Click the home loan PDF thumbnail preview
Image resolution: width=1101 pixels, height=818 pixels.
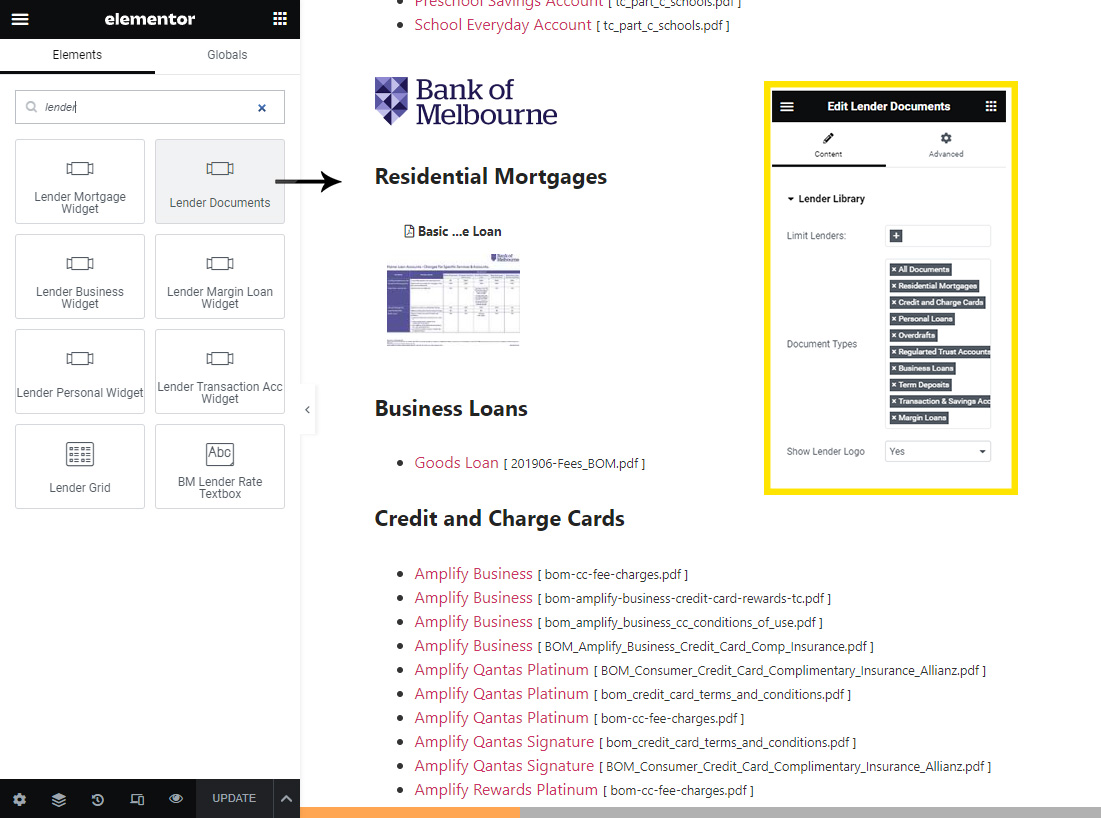point(453,300)
